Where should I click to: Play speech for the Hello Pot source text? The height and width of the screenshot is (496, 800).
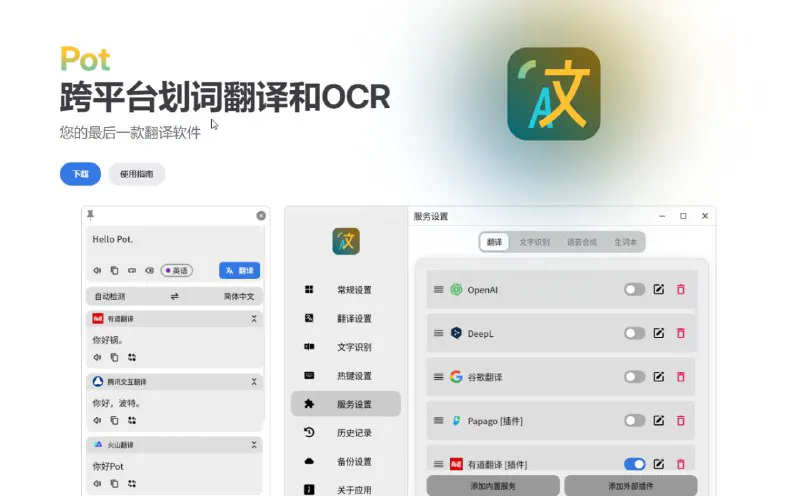[x=97, y=270]
